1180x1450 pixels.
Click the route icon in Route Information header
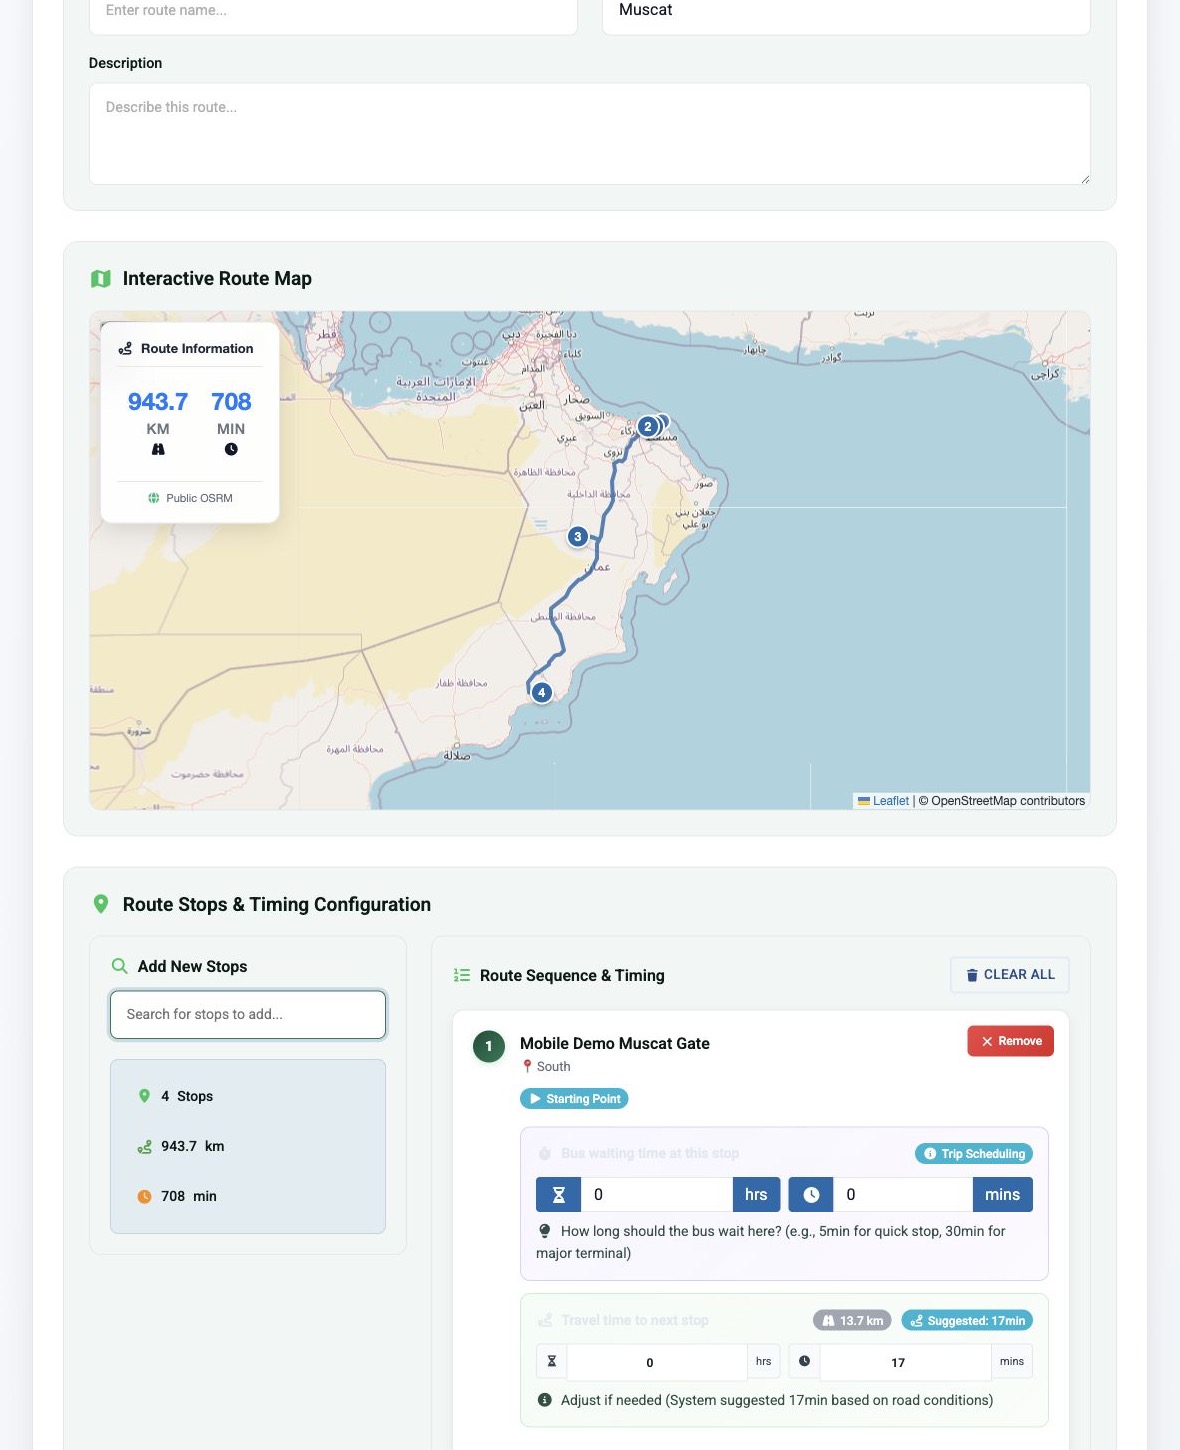click(x=125, y=349)
